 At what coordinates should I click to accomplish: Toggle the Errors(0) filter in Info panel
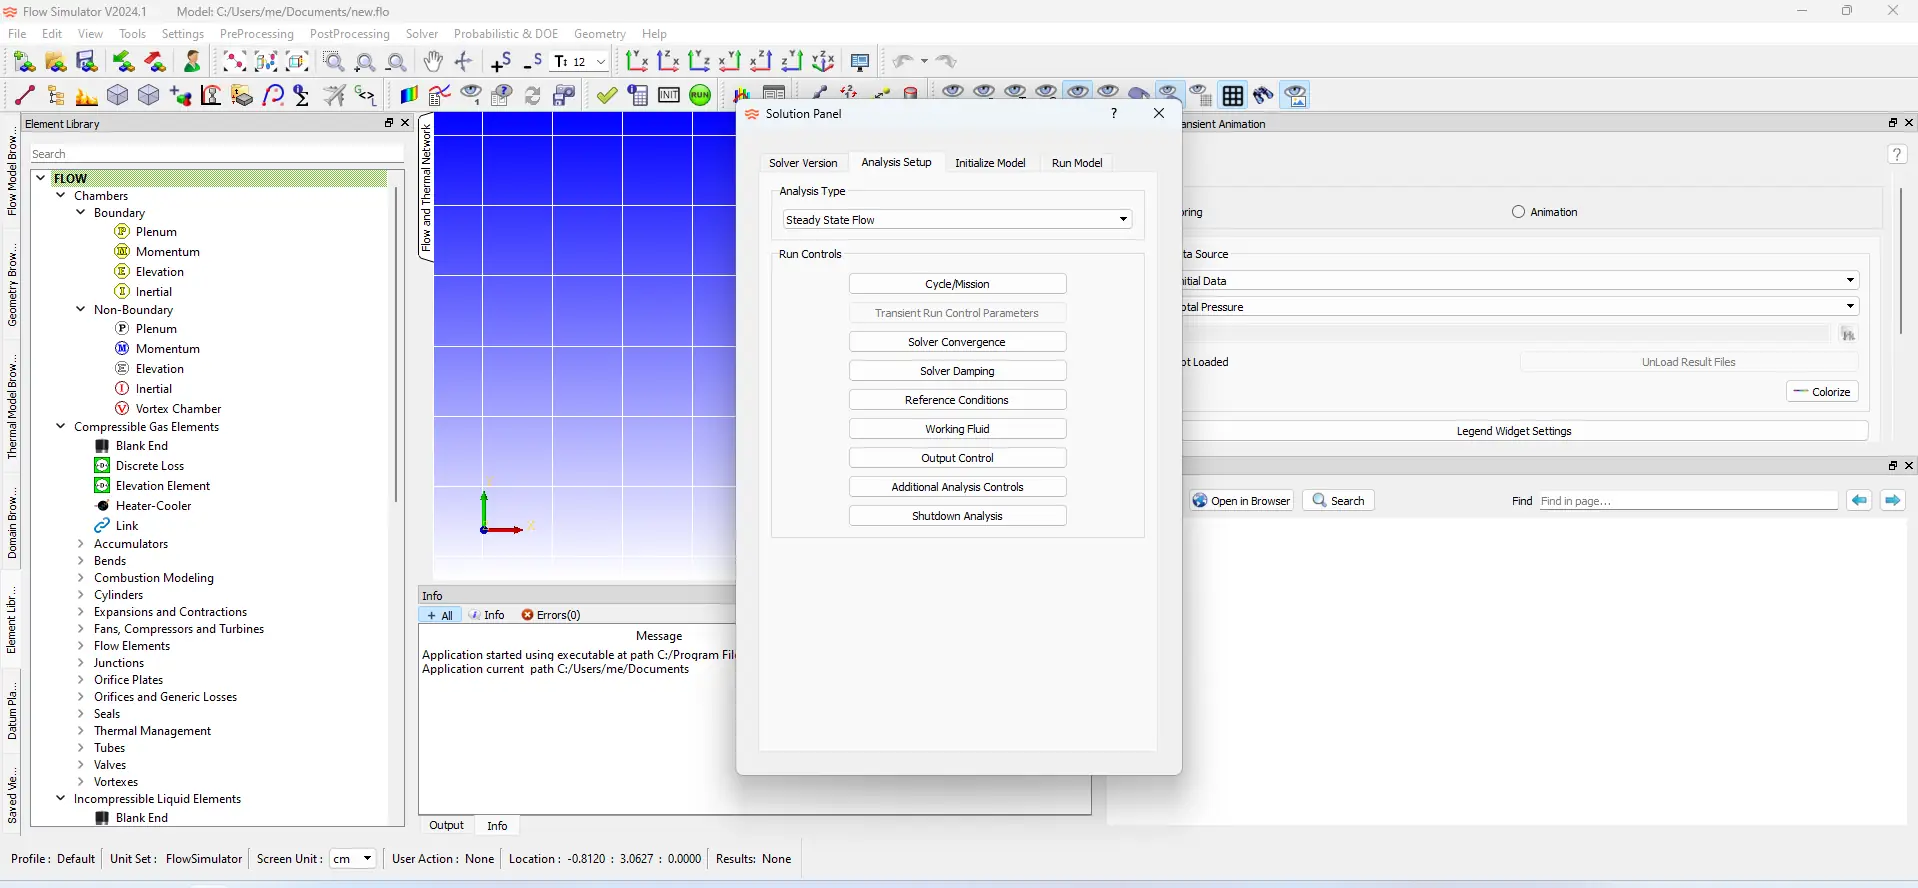click(x=551, y=615)
